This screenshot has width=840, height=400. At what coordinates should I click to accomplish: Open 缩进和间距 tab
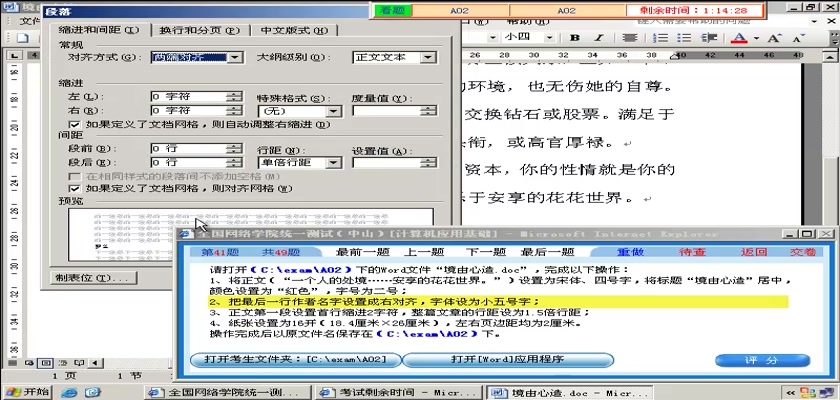[99, 30]
